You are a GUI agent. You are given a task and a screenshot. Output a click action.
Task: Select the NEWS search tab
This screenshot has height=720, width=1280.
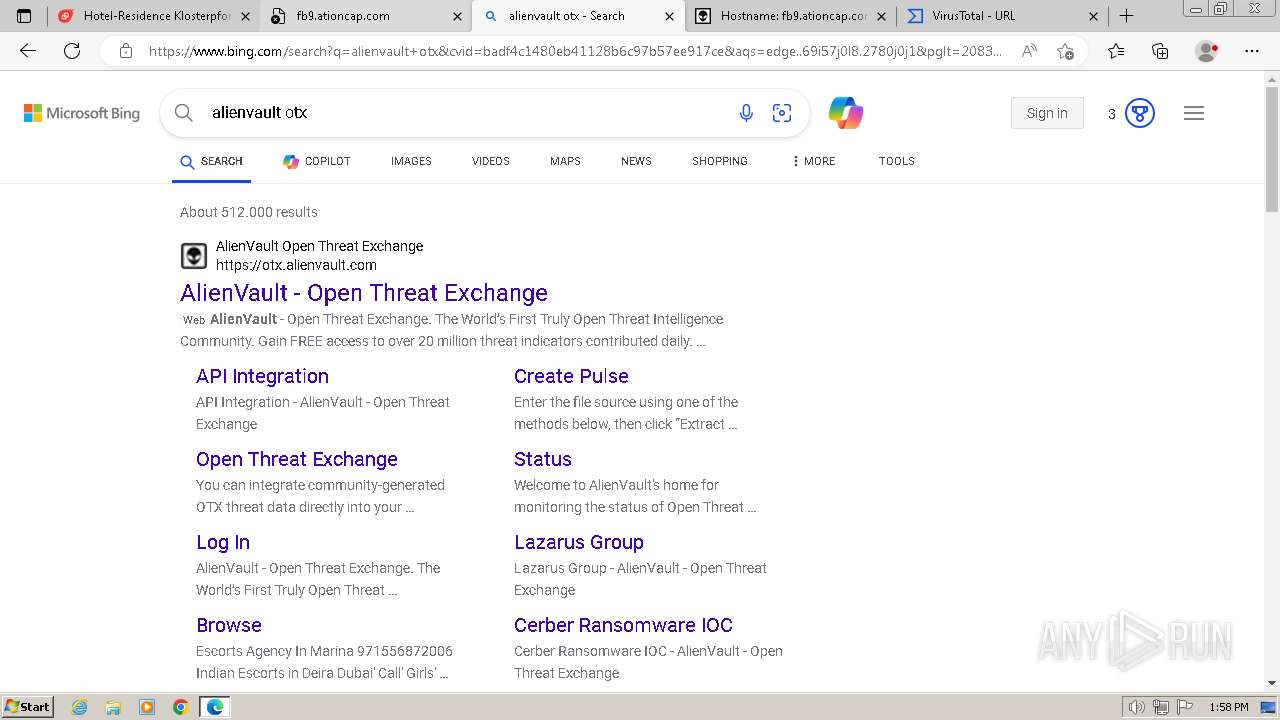[636, 161]
